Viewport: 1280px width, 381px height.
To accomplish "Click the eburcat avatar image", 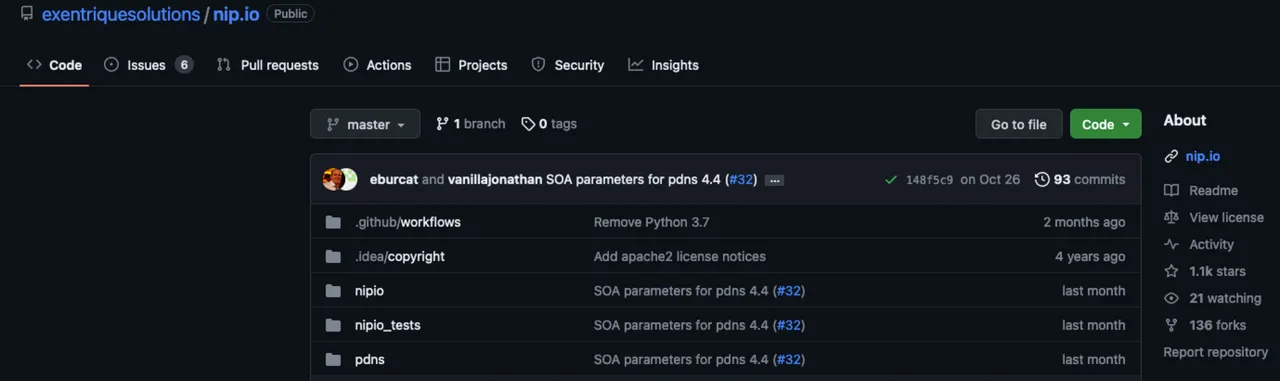I will [332, 180].
